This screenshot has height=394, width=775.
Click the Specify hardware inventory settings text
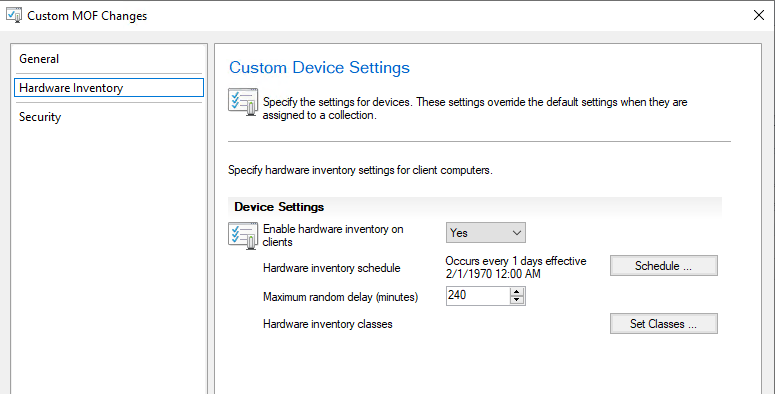(360, 171)
